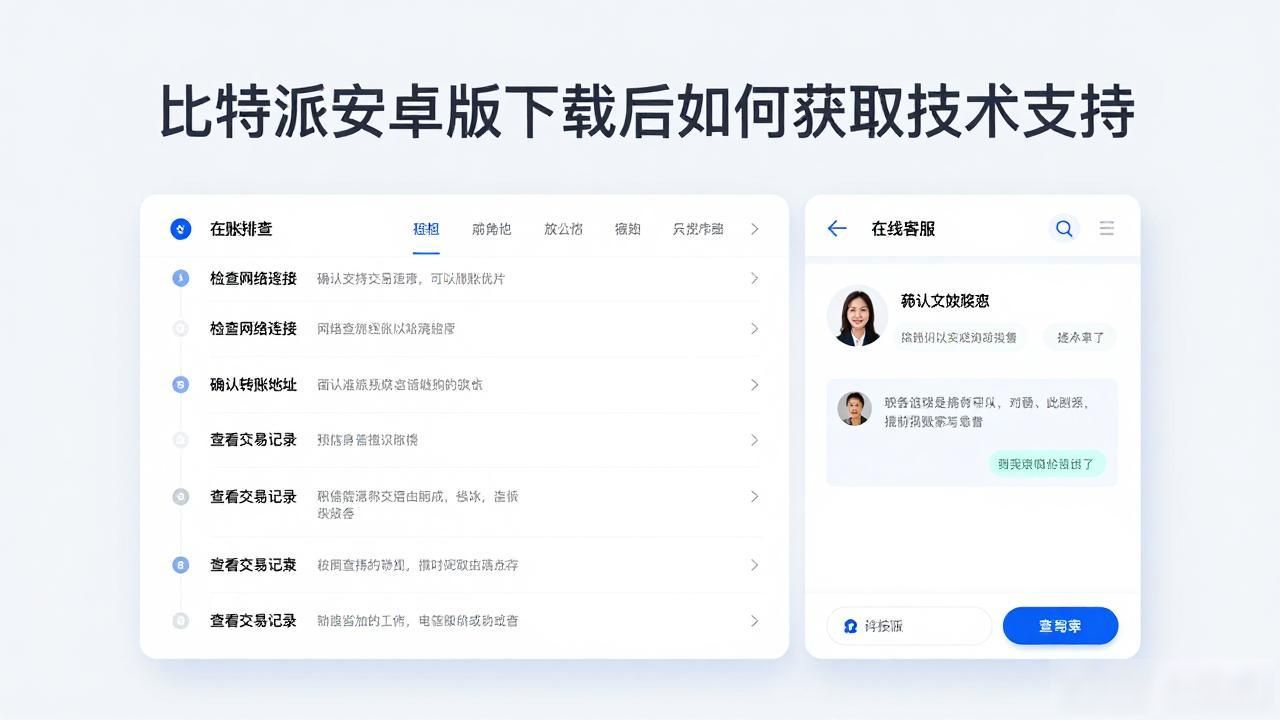Open the chevron on the 查看交易记录 row with two-line description
1280x720 pixels.
755,496
